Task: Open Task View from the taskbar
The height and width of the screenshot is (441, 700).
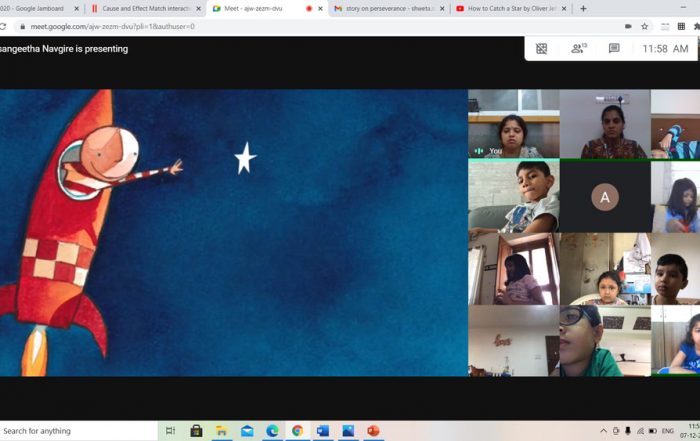Action: pyautogui.click(x=170, y=431)
